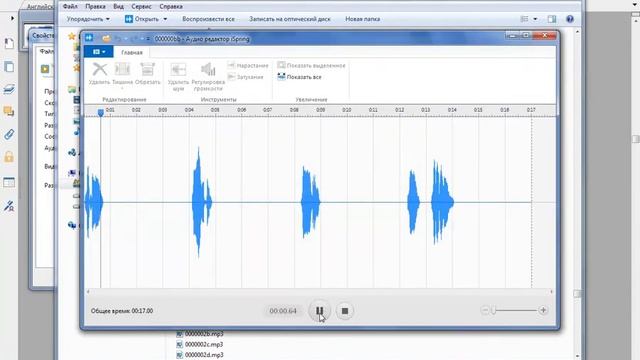Click the right scroll arrow under waveform
Image resolution: width=640 pixels, height=360 pixels.
(x=551, y=291)
